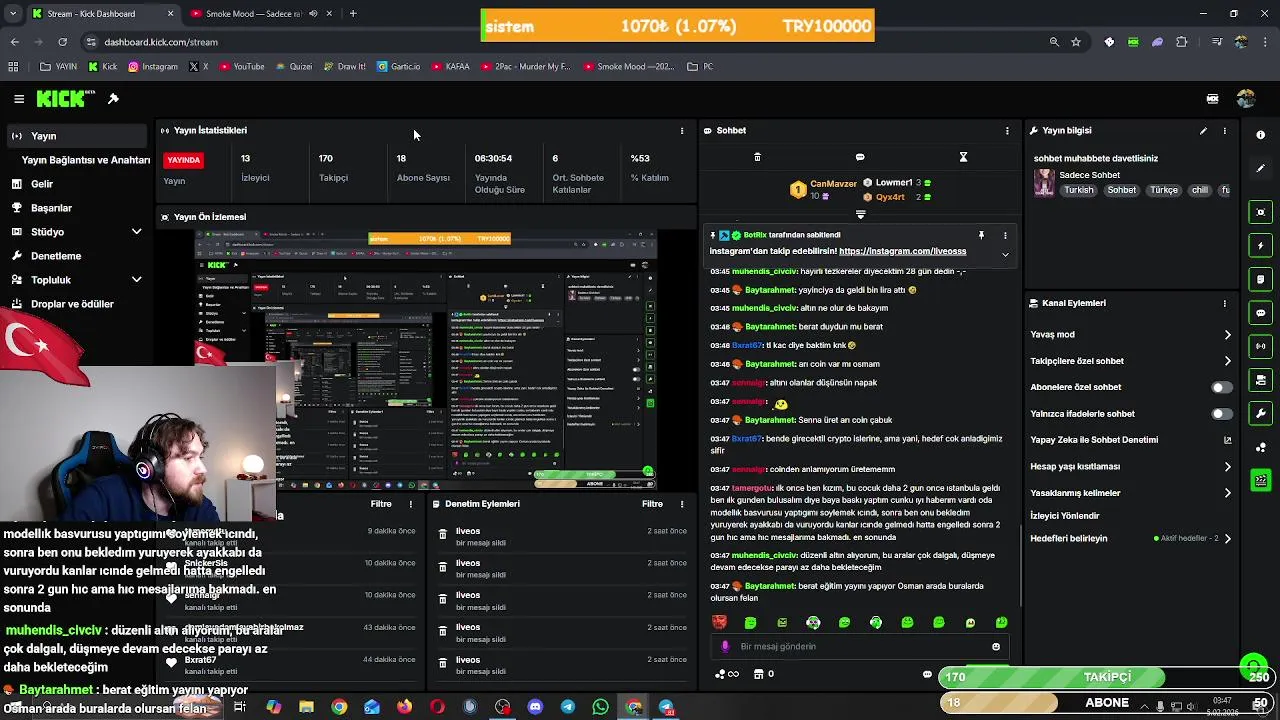Open Takipçilere özel sohbet arrow
Image resolution: width=1280 pixels, height=720 pixels.
[1228, 361]
